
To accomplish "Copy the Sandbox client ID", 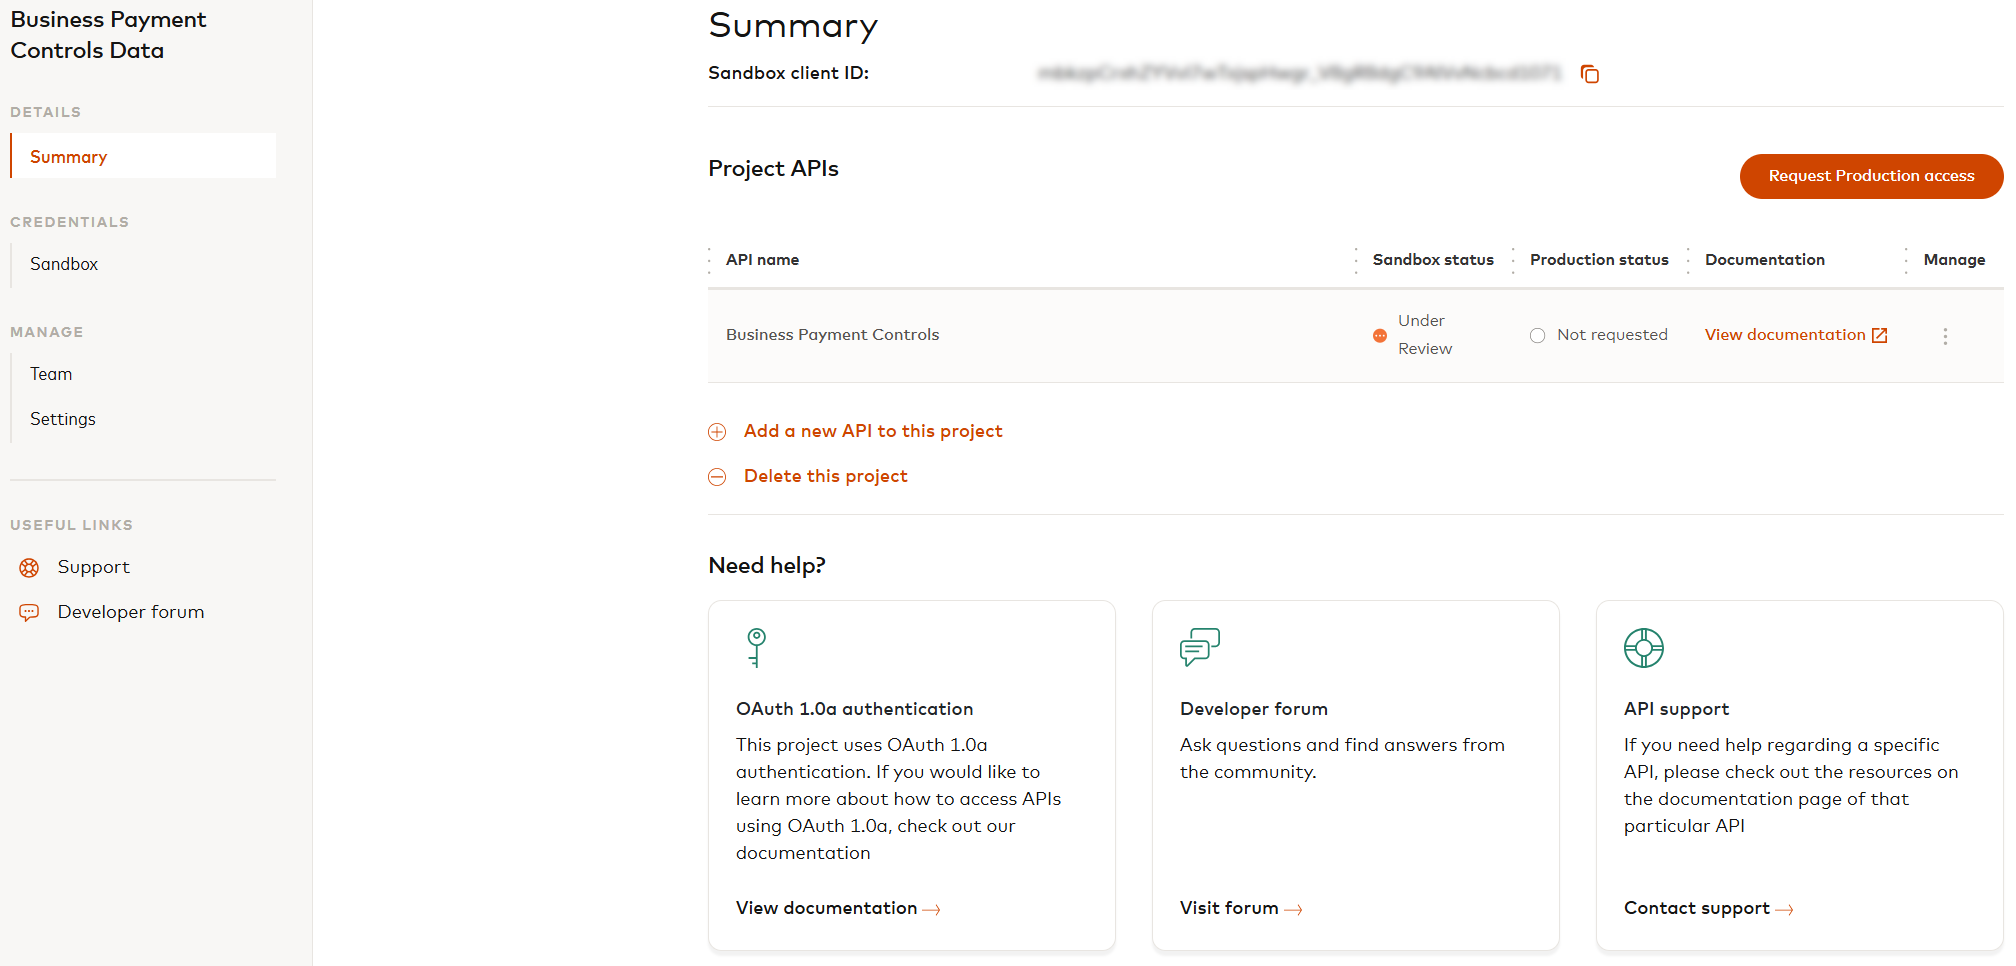I will coord(1590,74).
